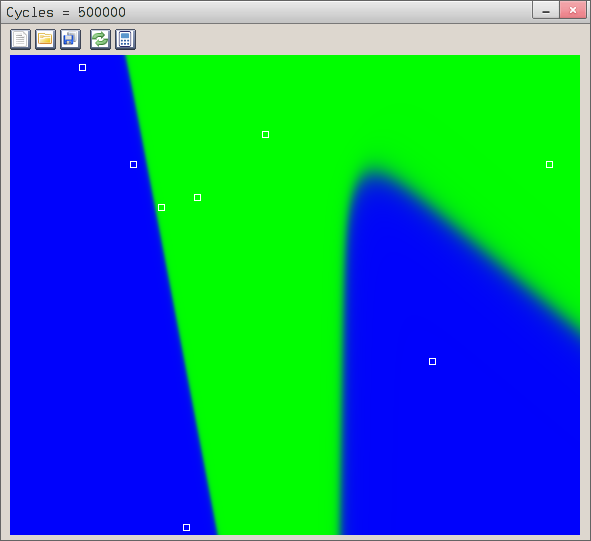Click the Cycles = 500000 title text
Viewport: 591px width, 541px height.
point(66,12)
